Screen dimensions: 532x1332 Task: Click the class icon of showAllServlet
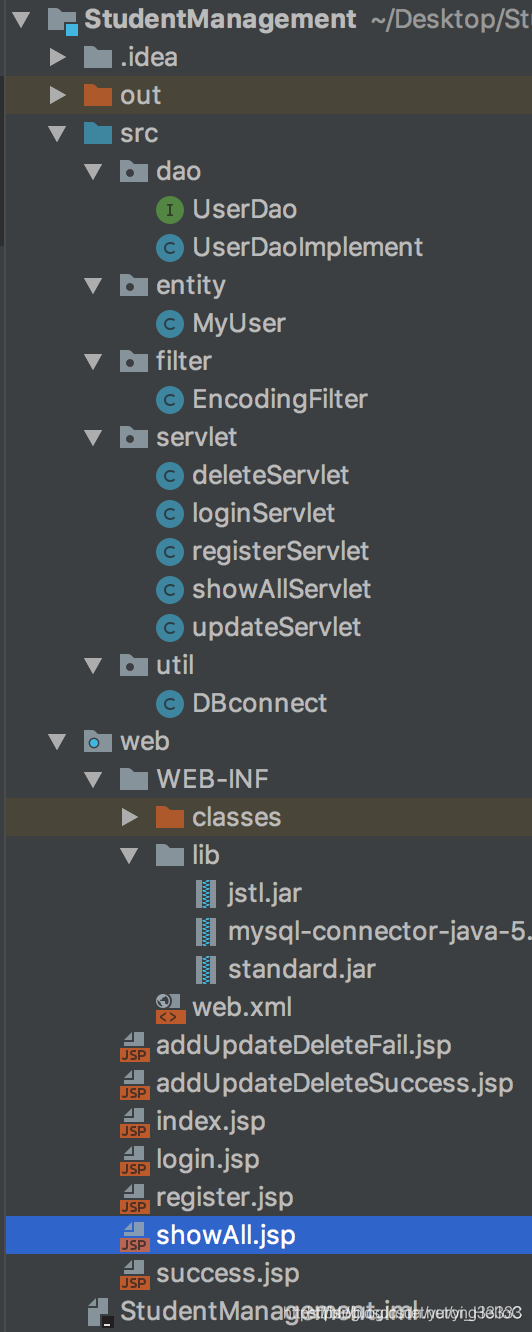[170, 589]
